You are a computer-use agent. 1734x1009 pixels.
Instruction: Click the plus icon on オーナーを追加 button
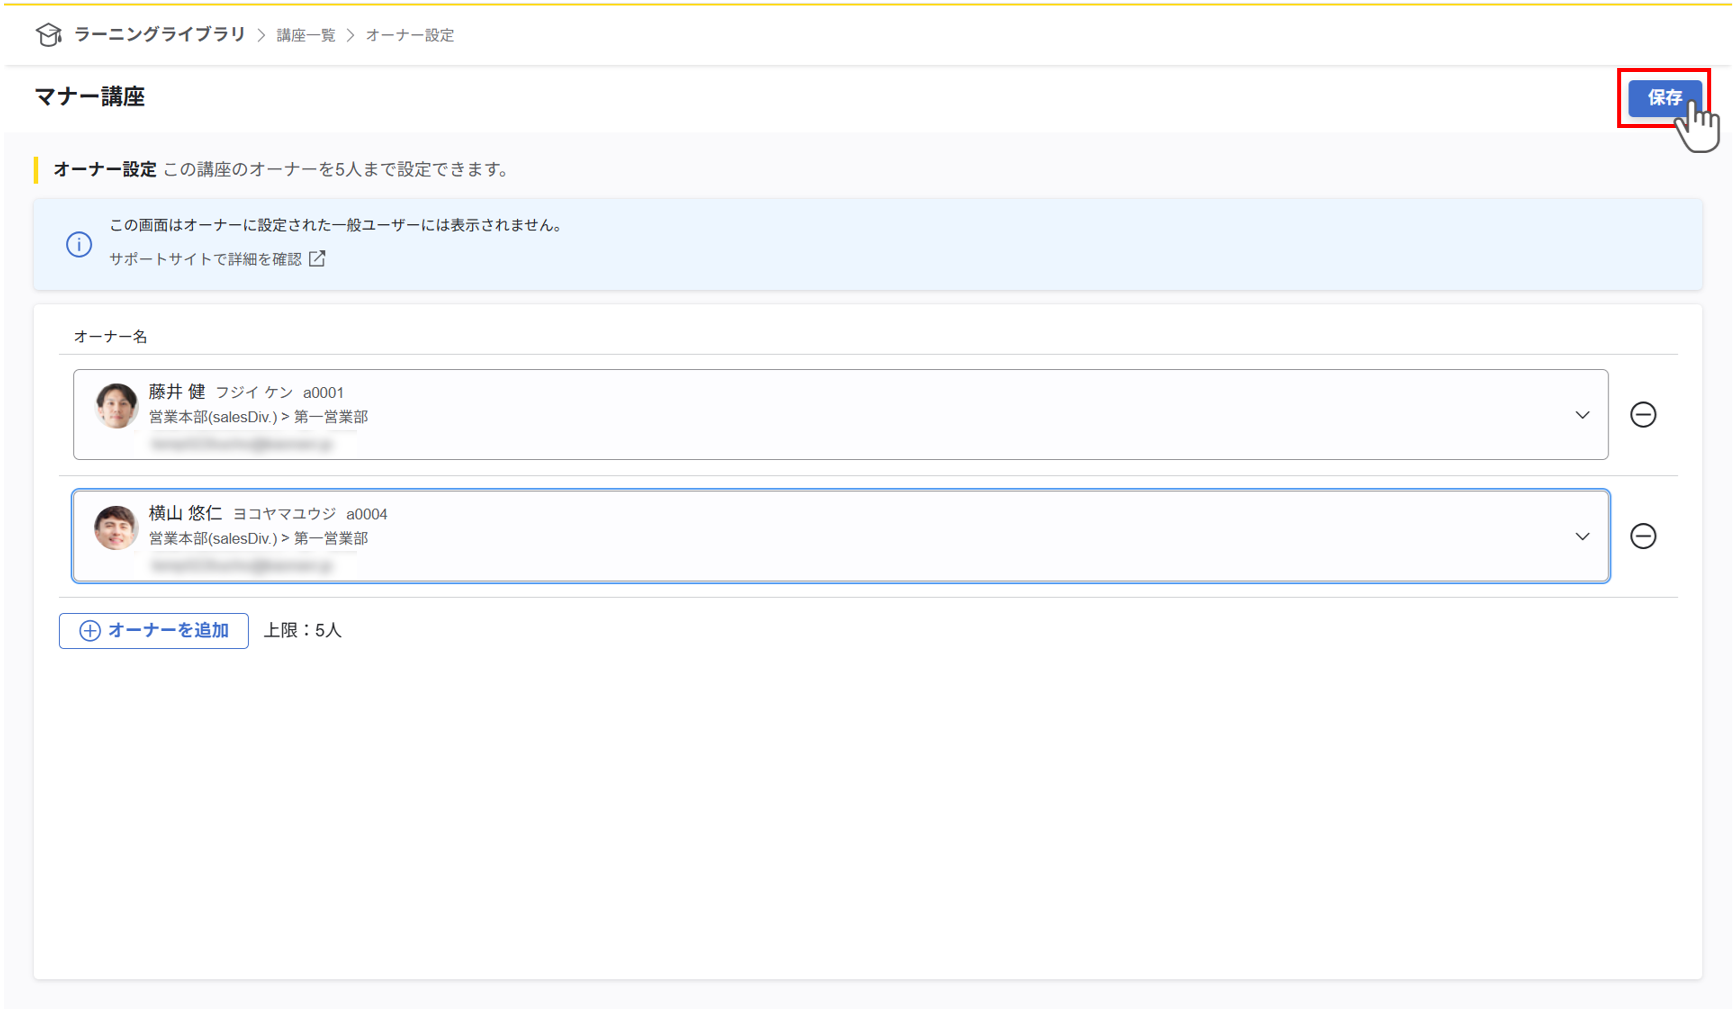click(x=89, y=631)
